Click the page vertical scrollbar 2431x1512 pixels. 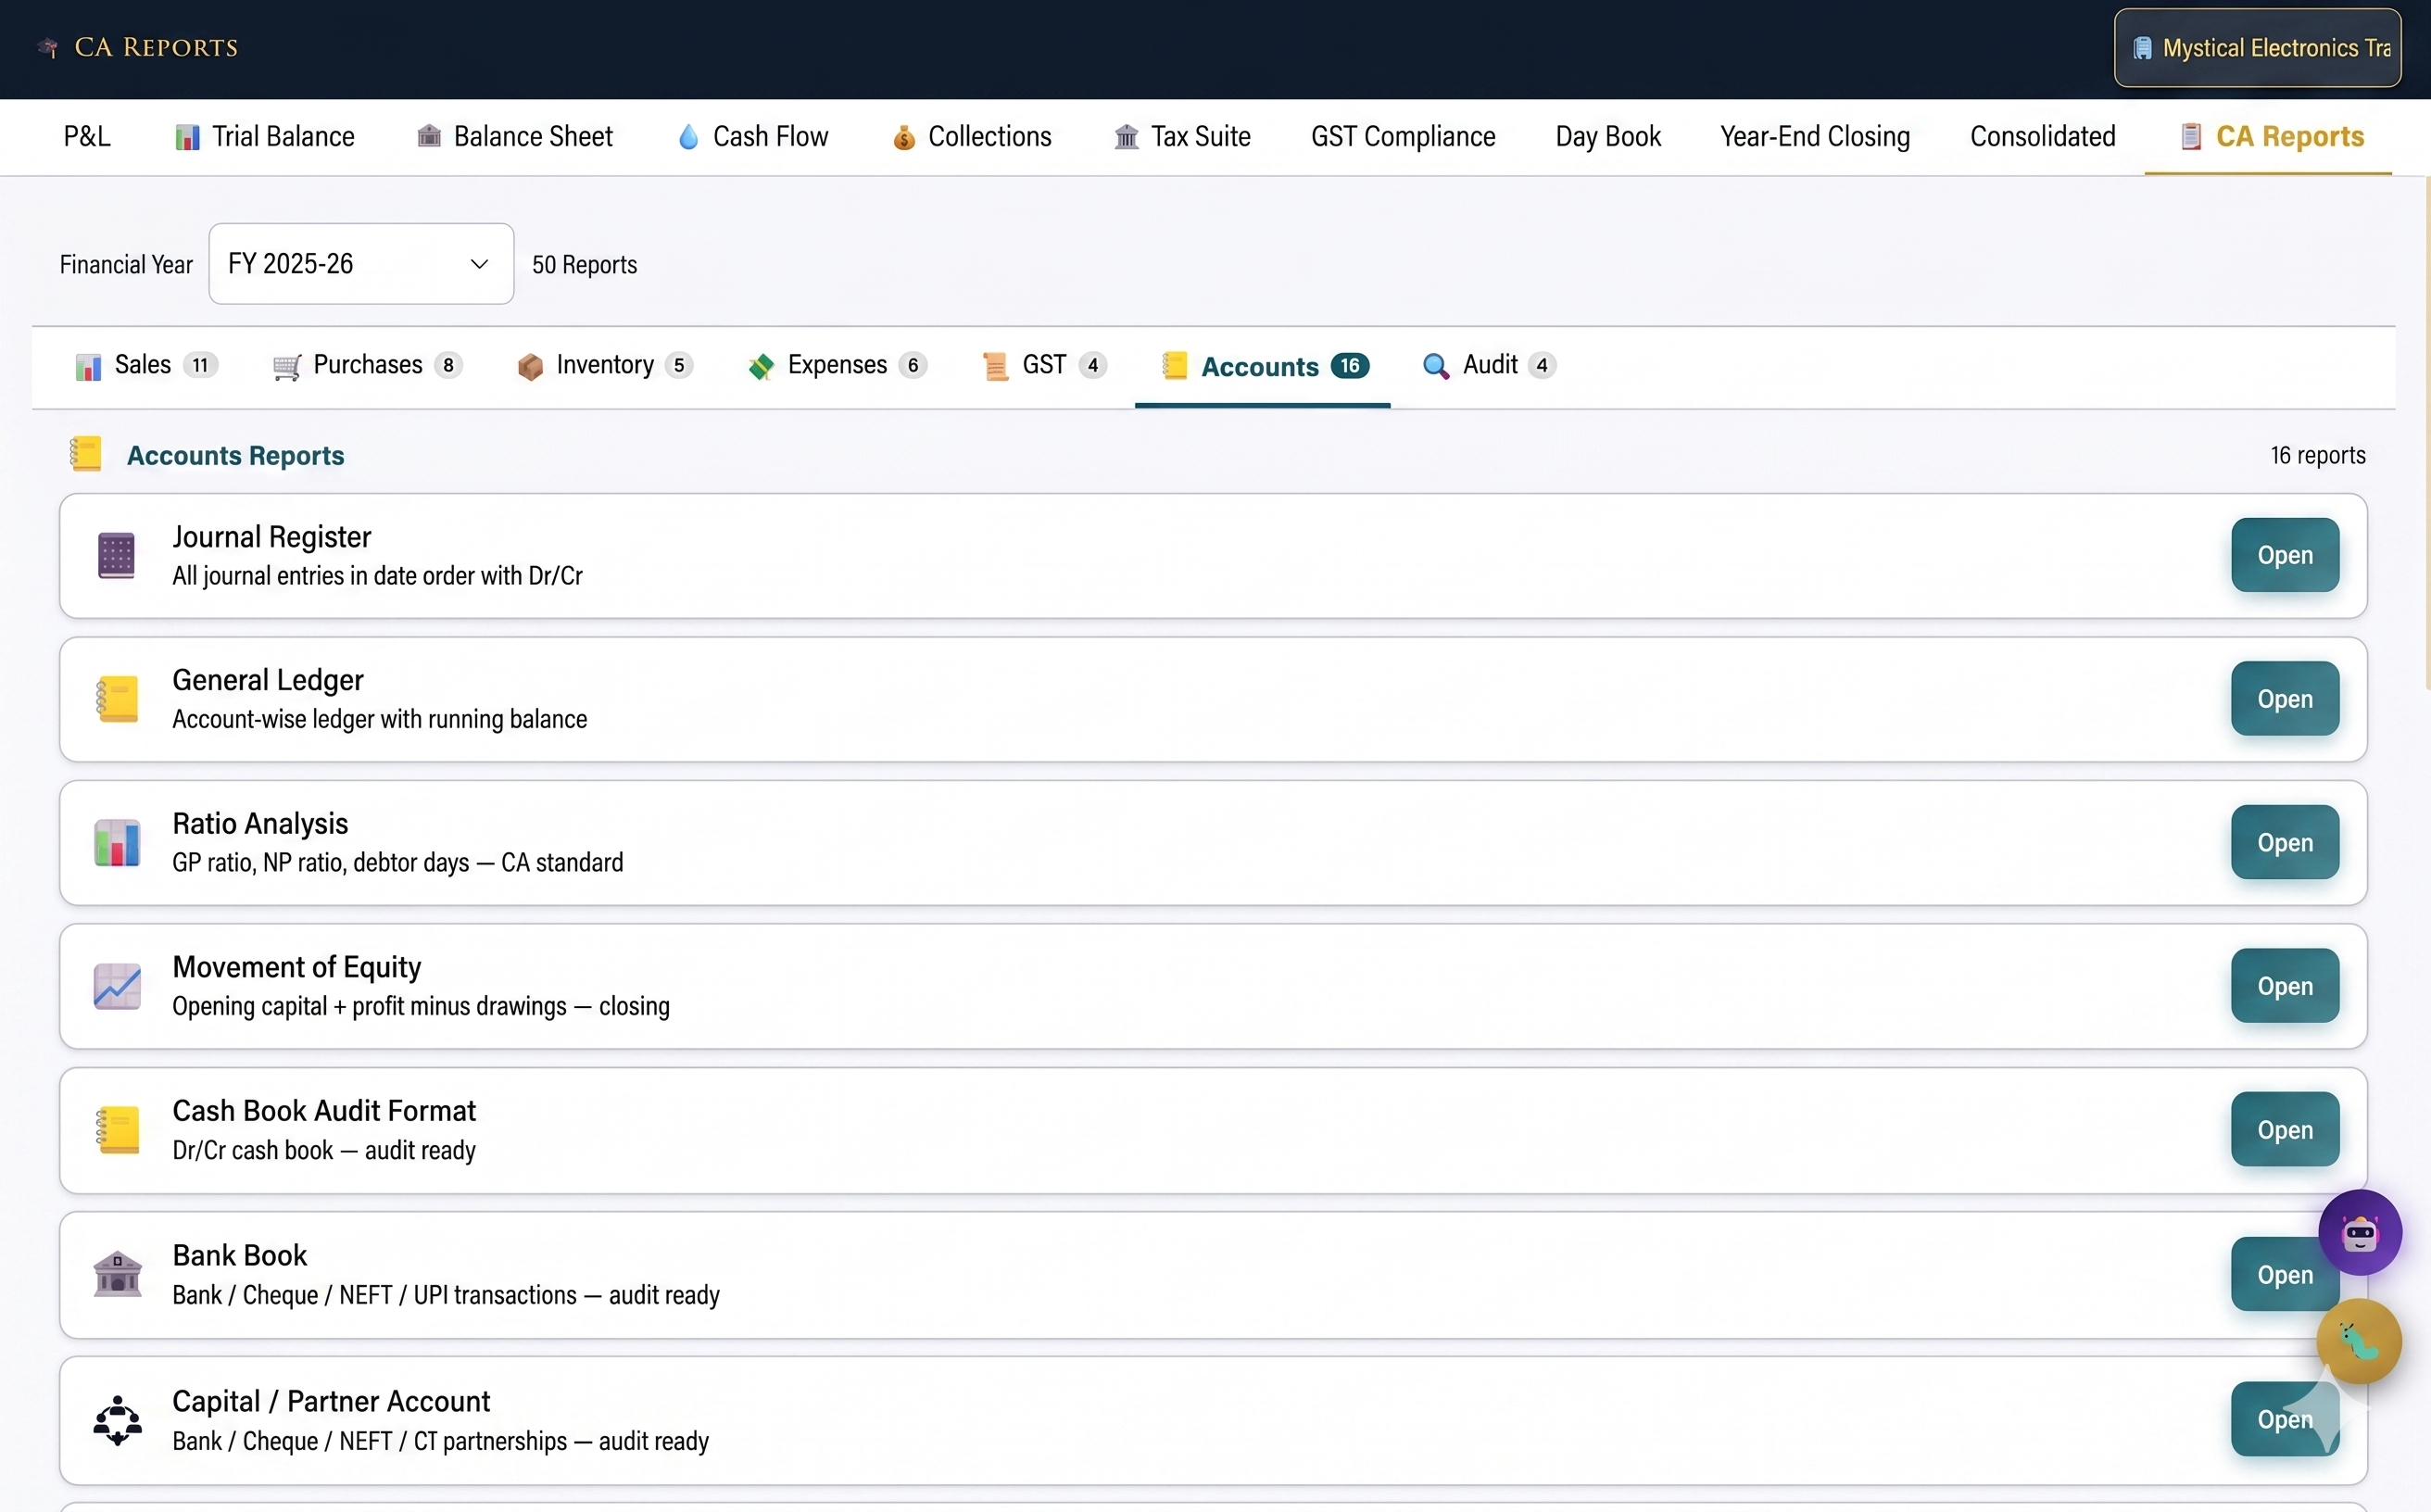click(x=2427, y=434)
